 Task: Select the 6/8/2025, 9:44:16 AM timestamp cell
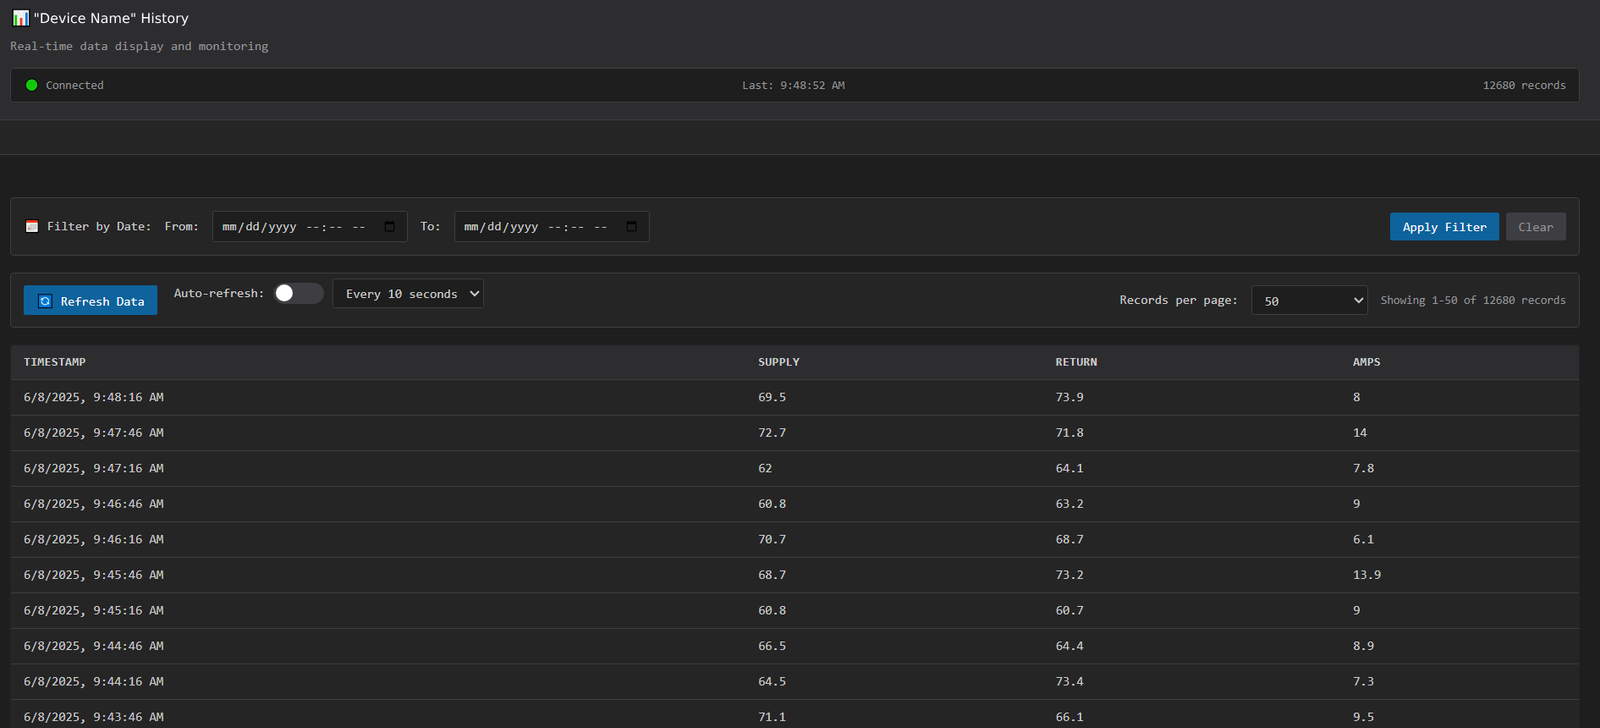pyautogui.click(x=94, y=681)
